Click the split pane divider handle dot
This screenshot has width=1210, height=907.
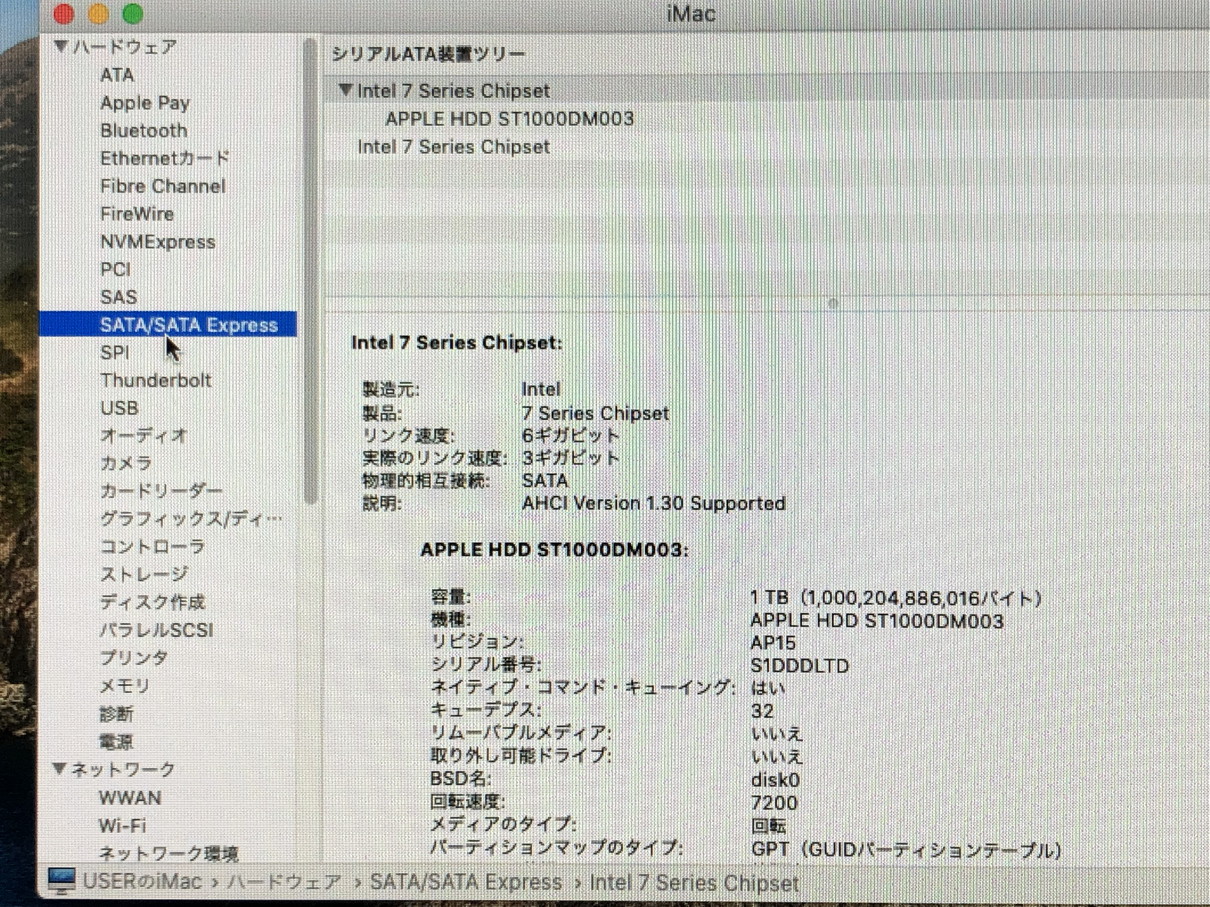[x=832, y=303]
